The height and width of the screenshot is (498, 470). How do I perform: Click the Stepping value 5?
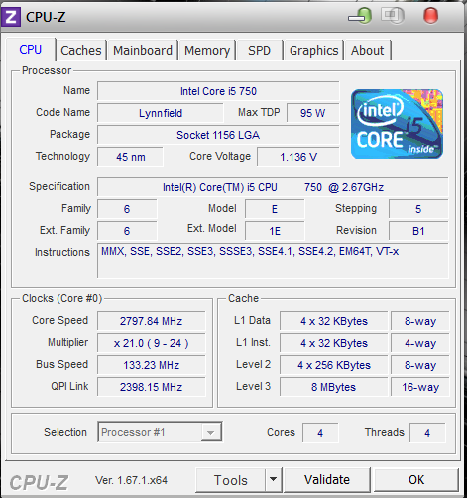point(418,209)
